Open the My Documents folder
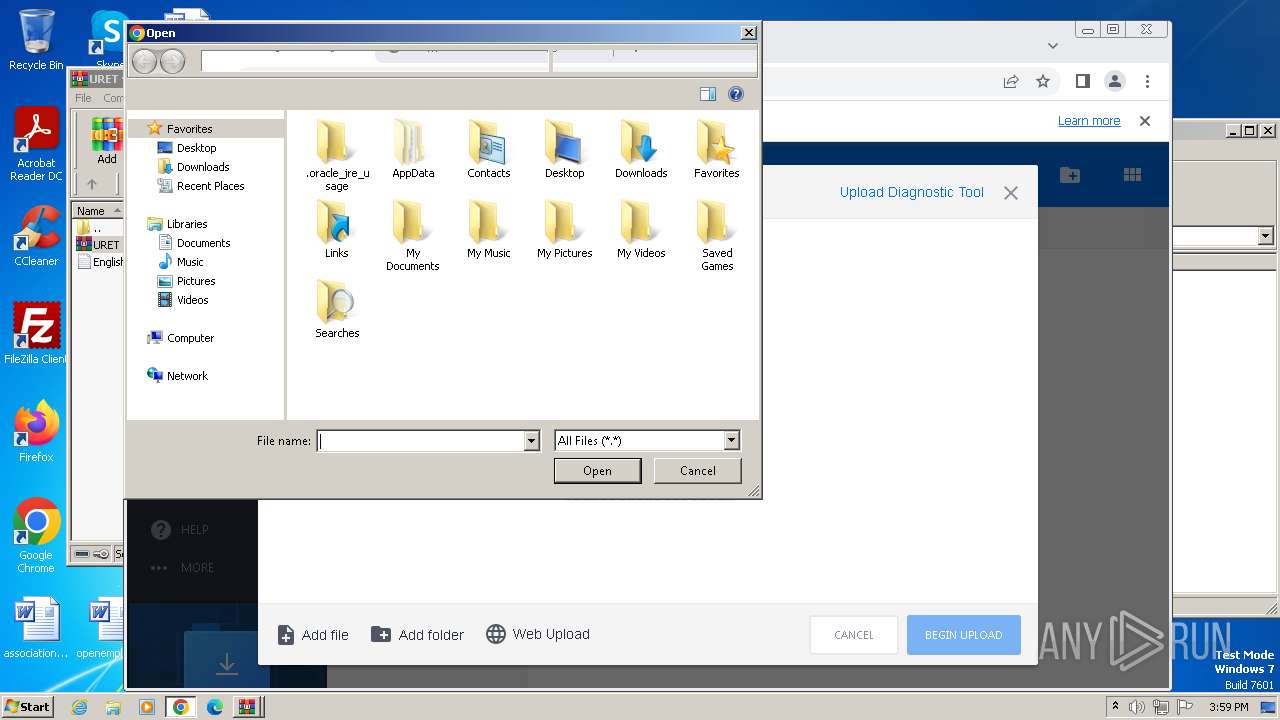1280x720 pixels. pos(413,236)
